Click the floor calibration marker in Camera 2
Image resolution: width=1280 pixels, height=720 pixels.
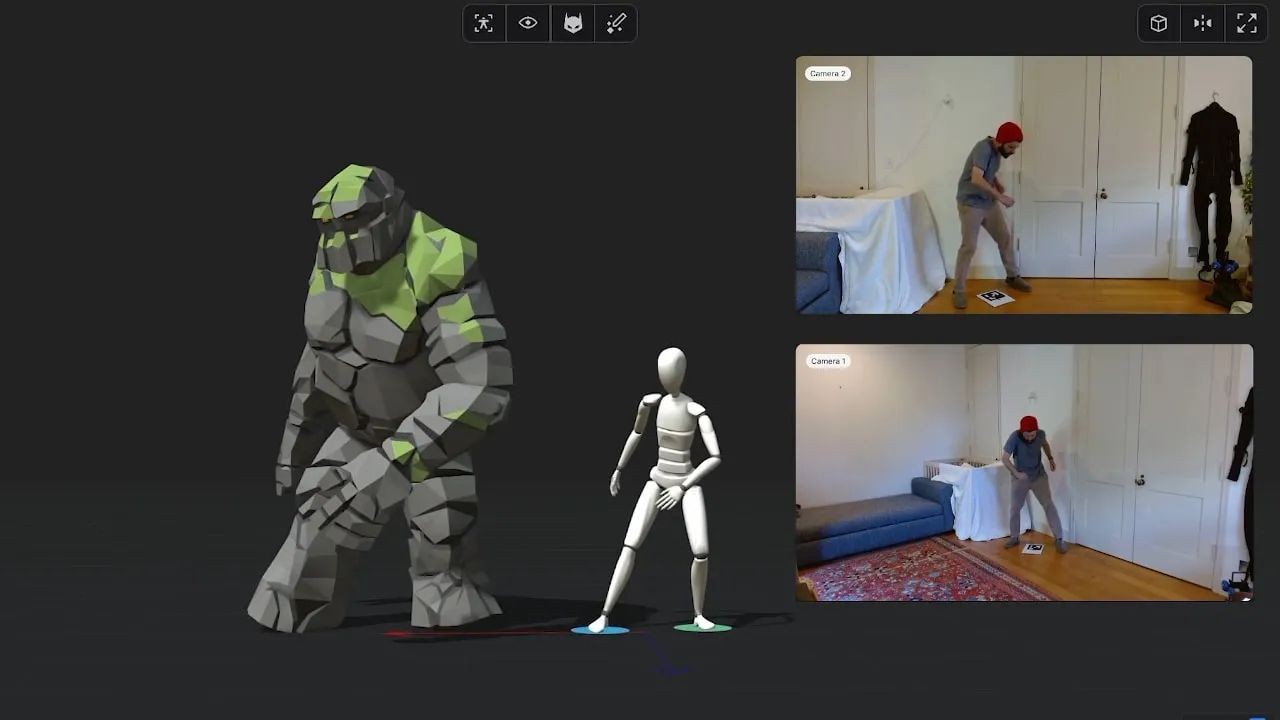tap(995, 297)
